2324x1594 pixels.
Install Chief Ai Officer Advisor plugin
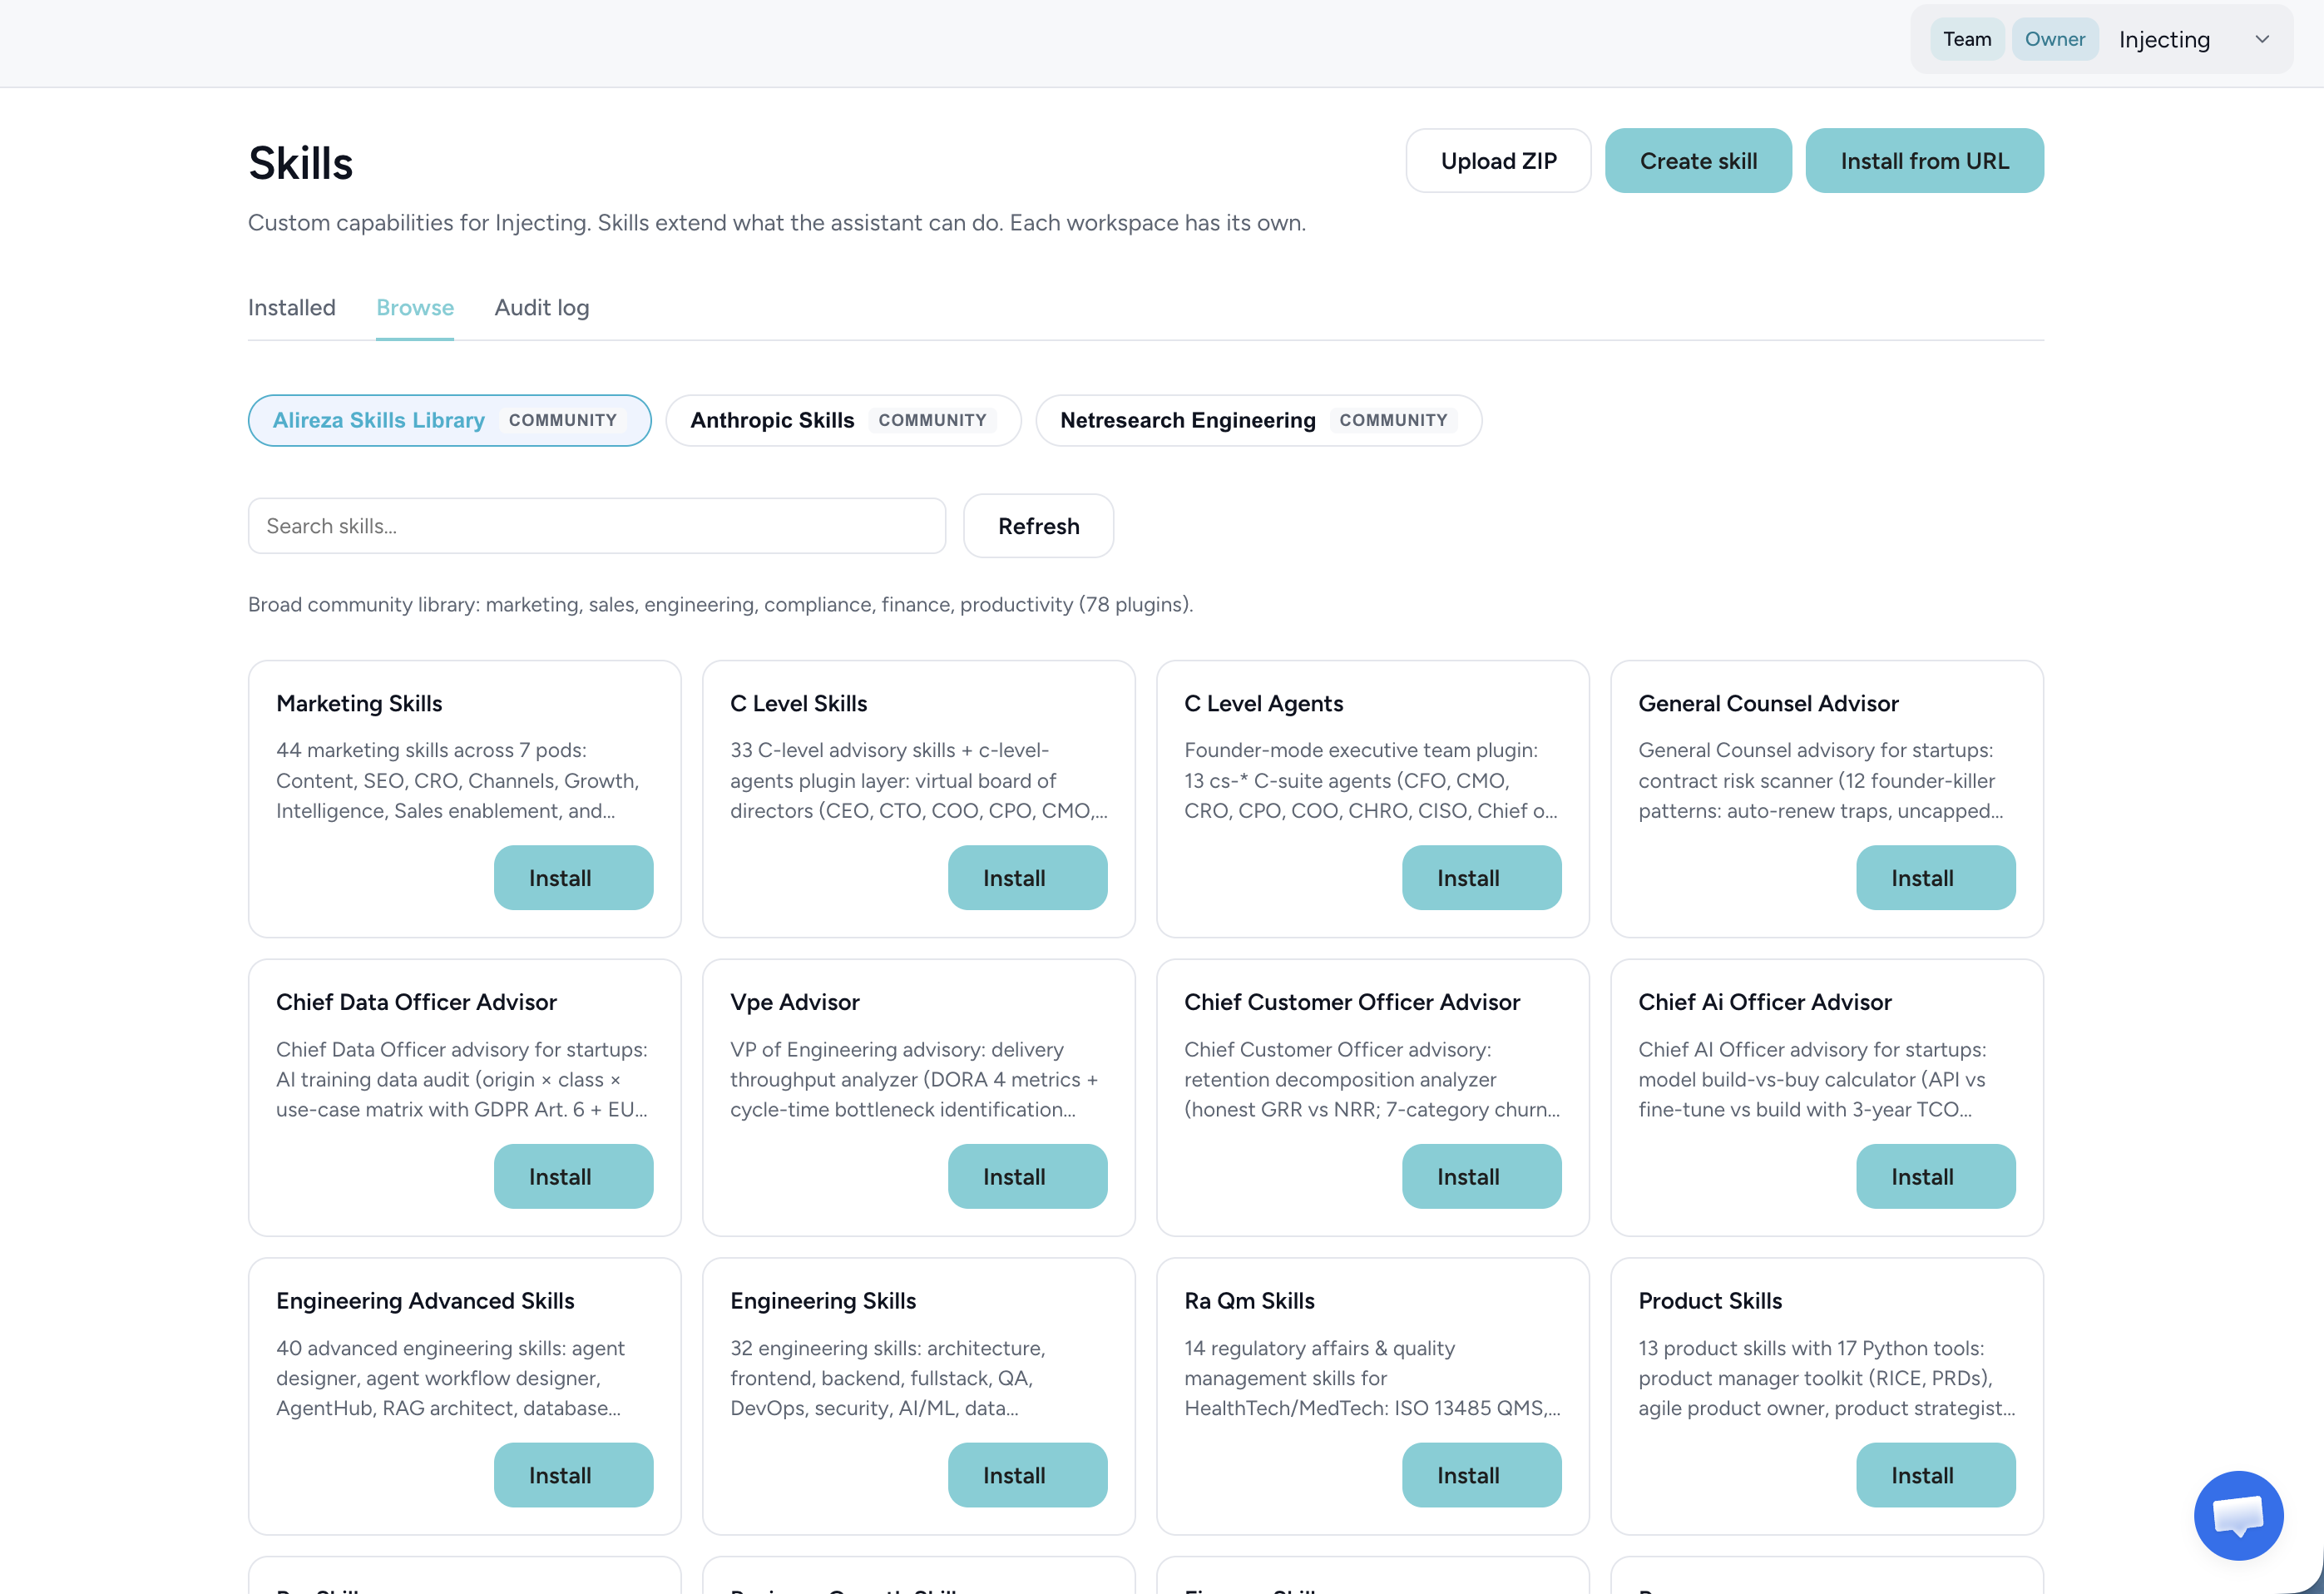[x=1935, y=1176]
